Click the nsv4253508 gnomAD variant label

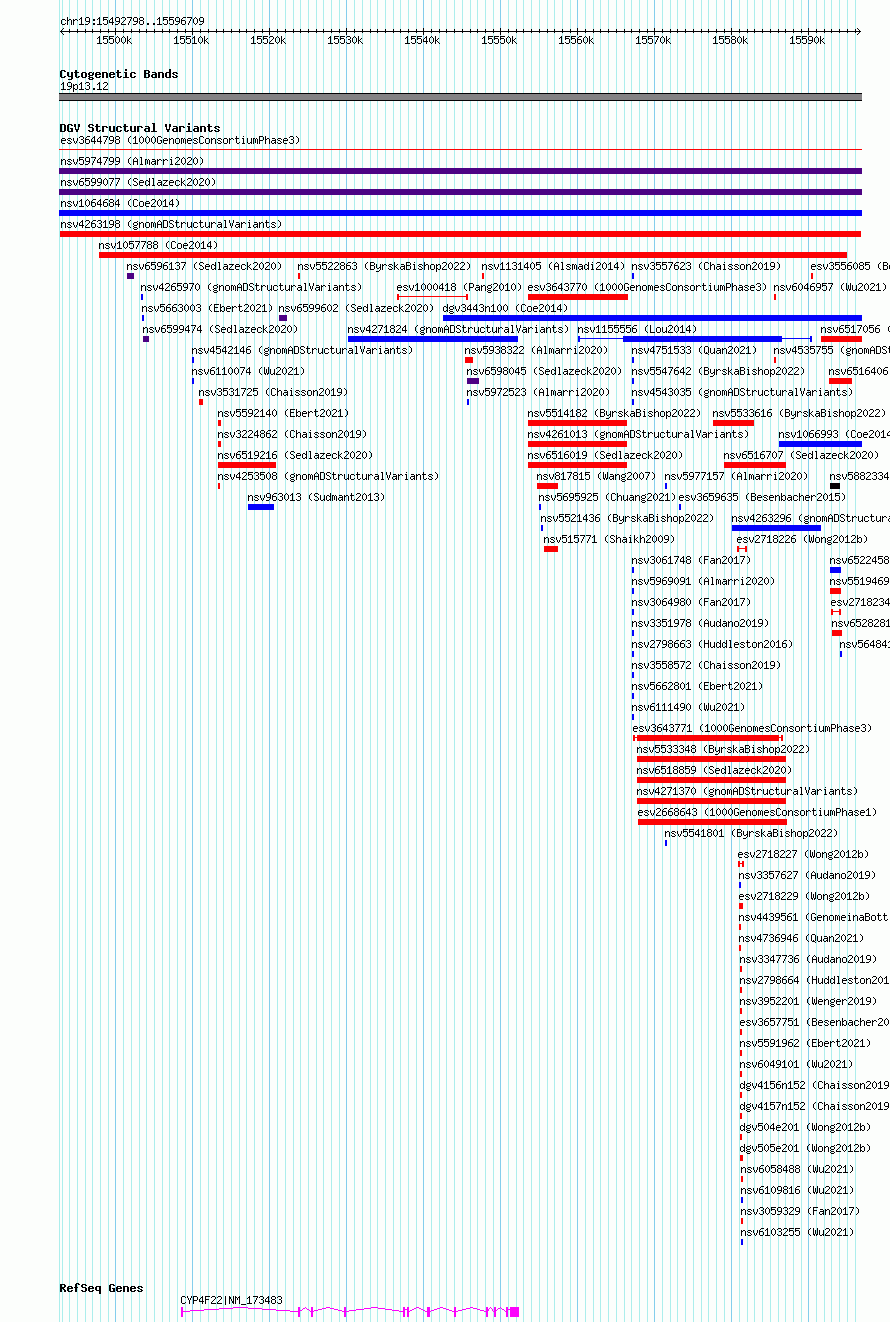tap(328, 476)
